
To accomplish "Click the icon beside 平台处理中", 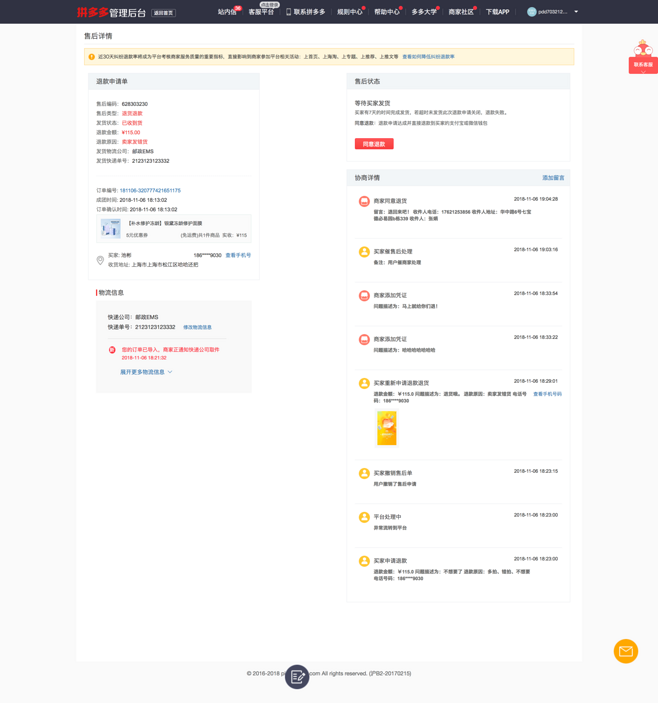I will click(x=364, y=517).
